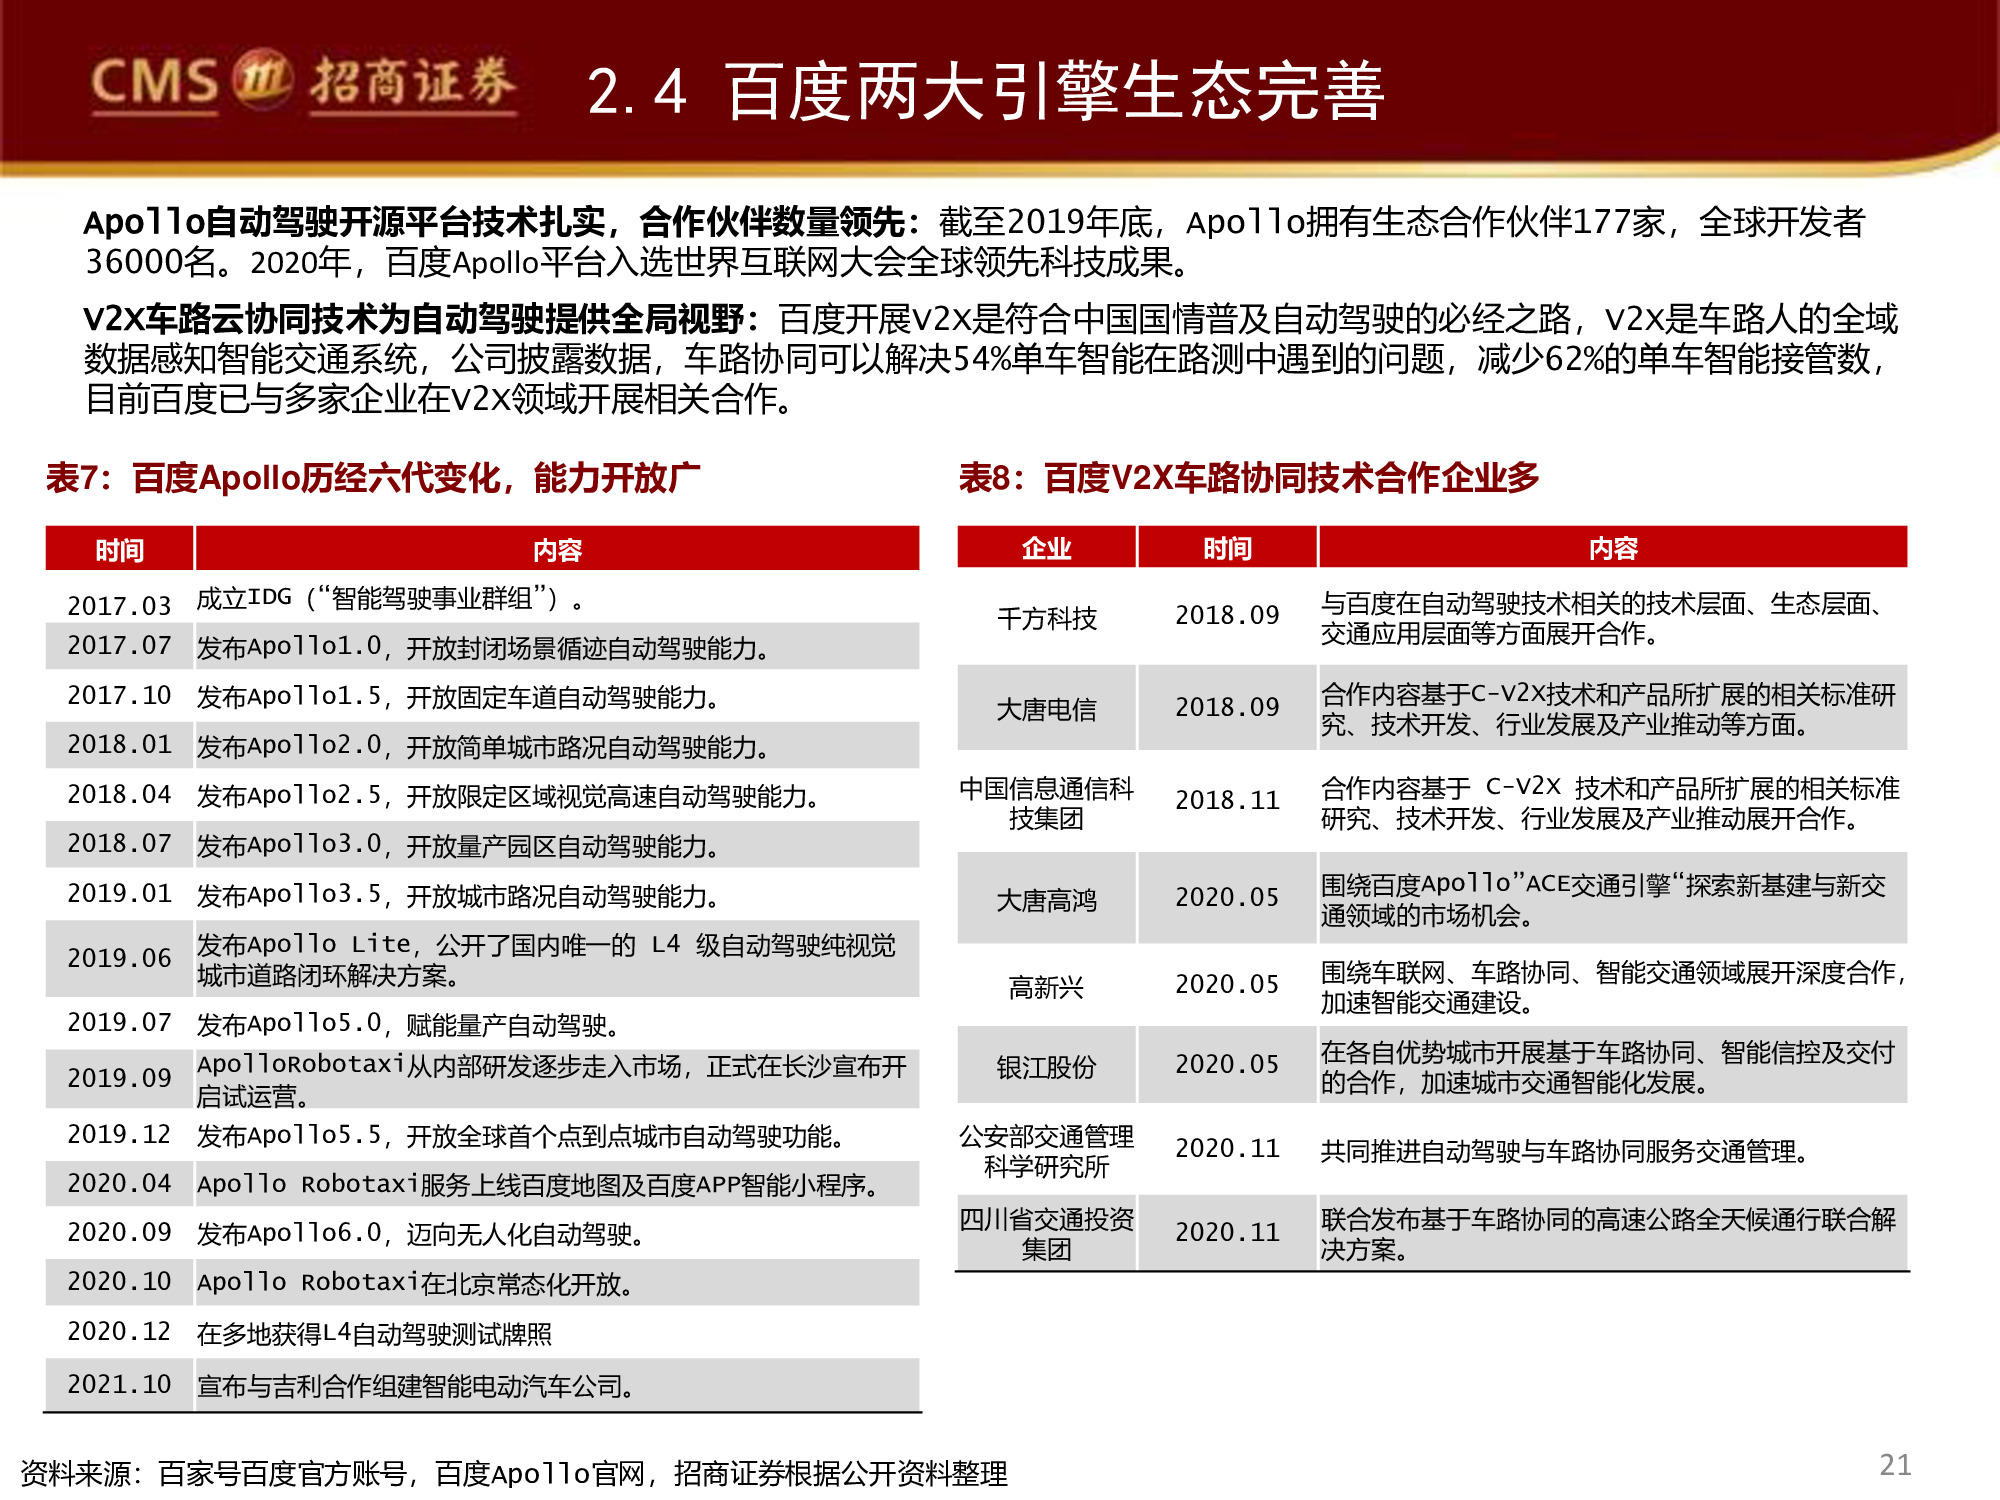Screen dimensions: 2000x1500
Task: Select the 2019.12 date cell
Action: click(119, 1134)
